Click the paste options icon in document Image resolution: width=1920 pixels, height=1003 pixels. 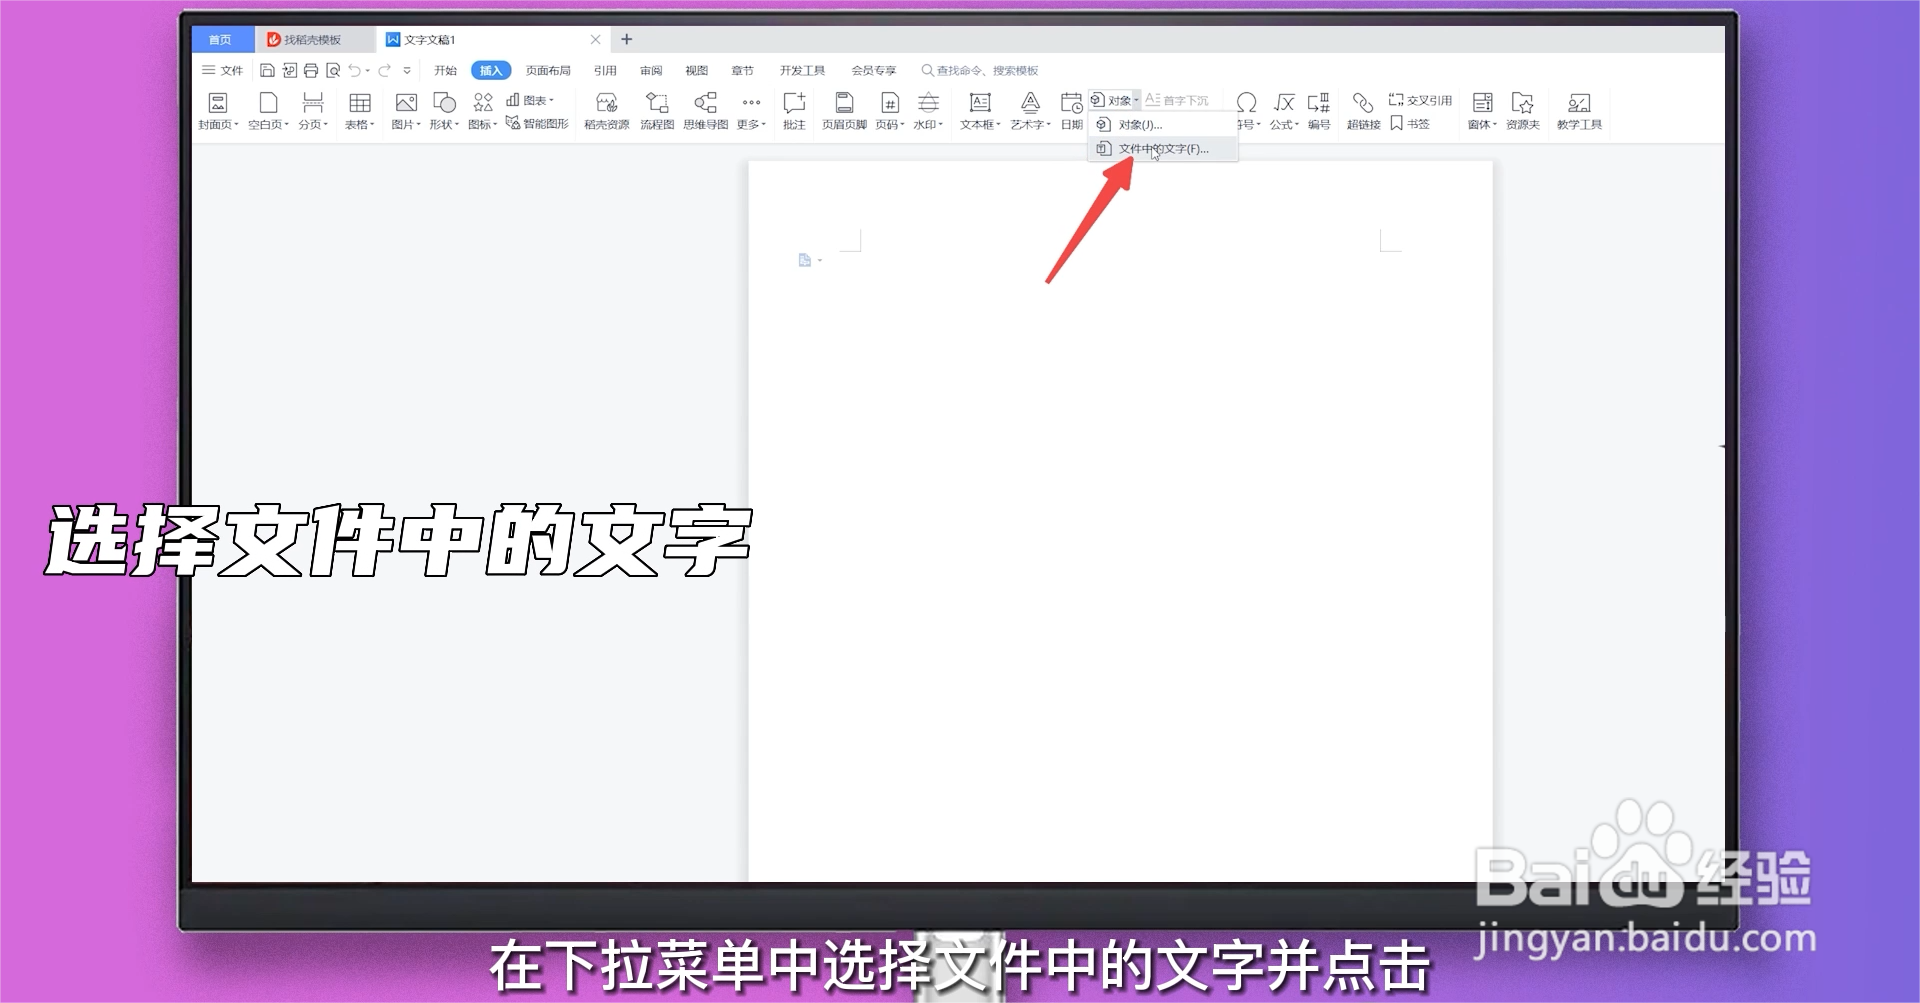[x=806, y=260]
